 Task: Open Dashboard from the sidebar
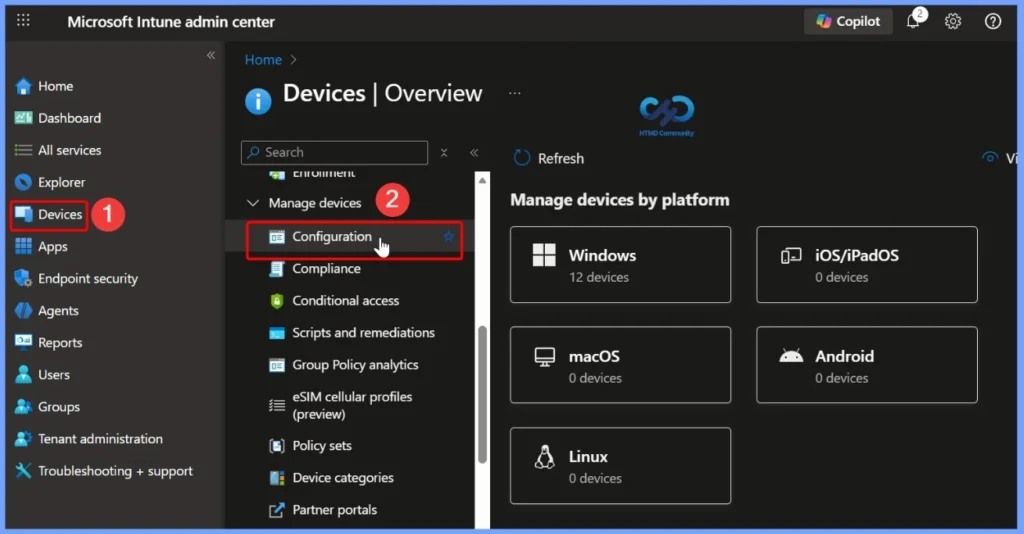pos(69,118)
